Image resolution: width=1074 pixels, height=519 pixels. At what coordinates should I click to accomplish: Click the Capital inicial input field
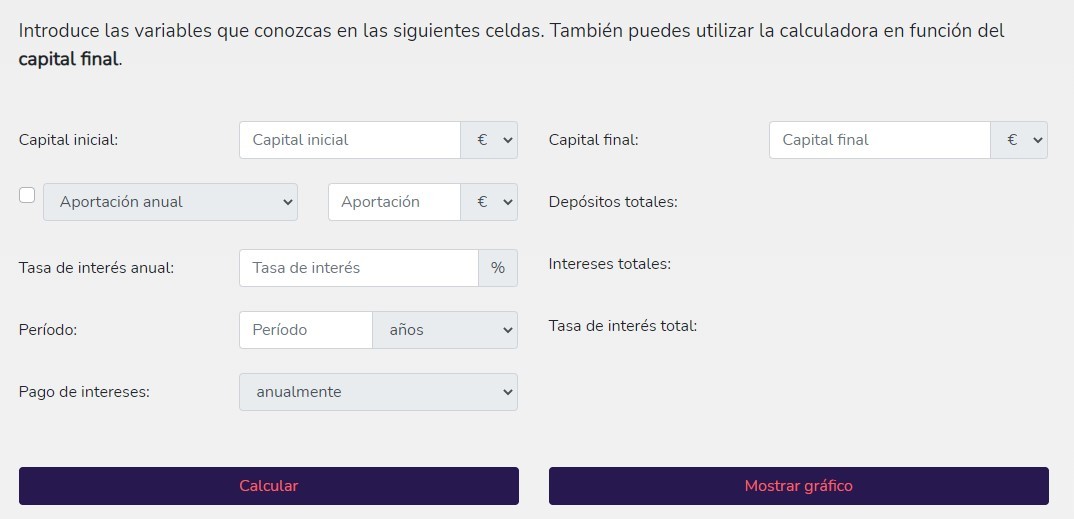point(350,140)
